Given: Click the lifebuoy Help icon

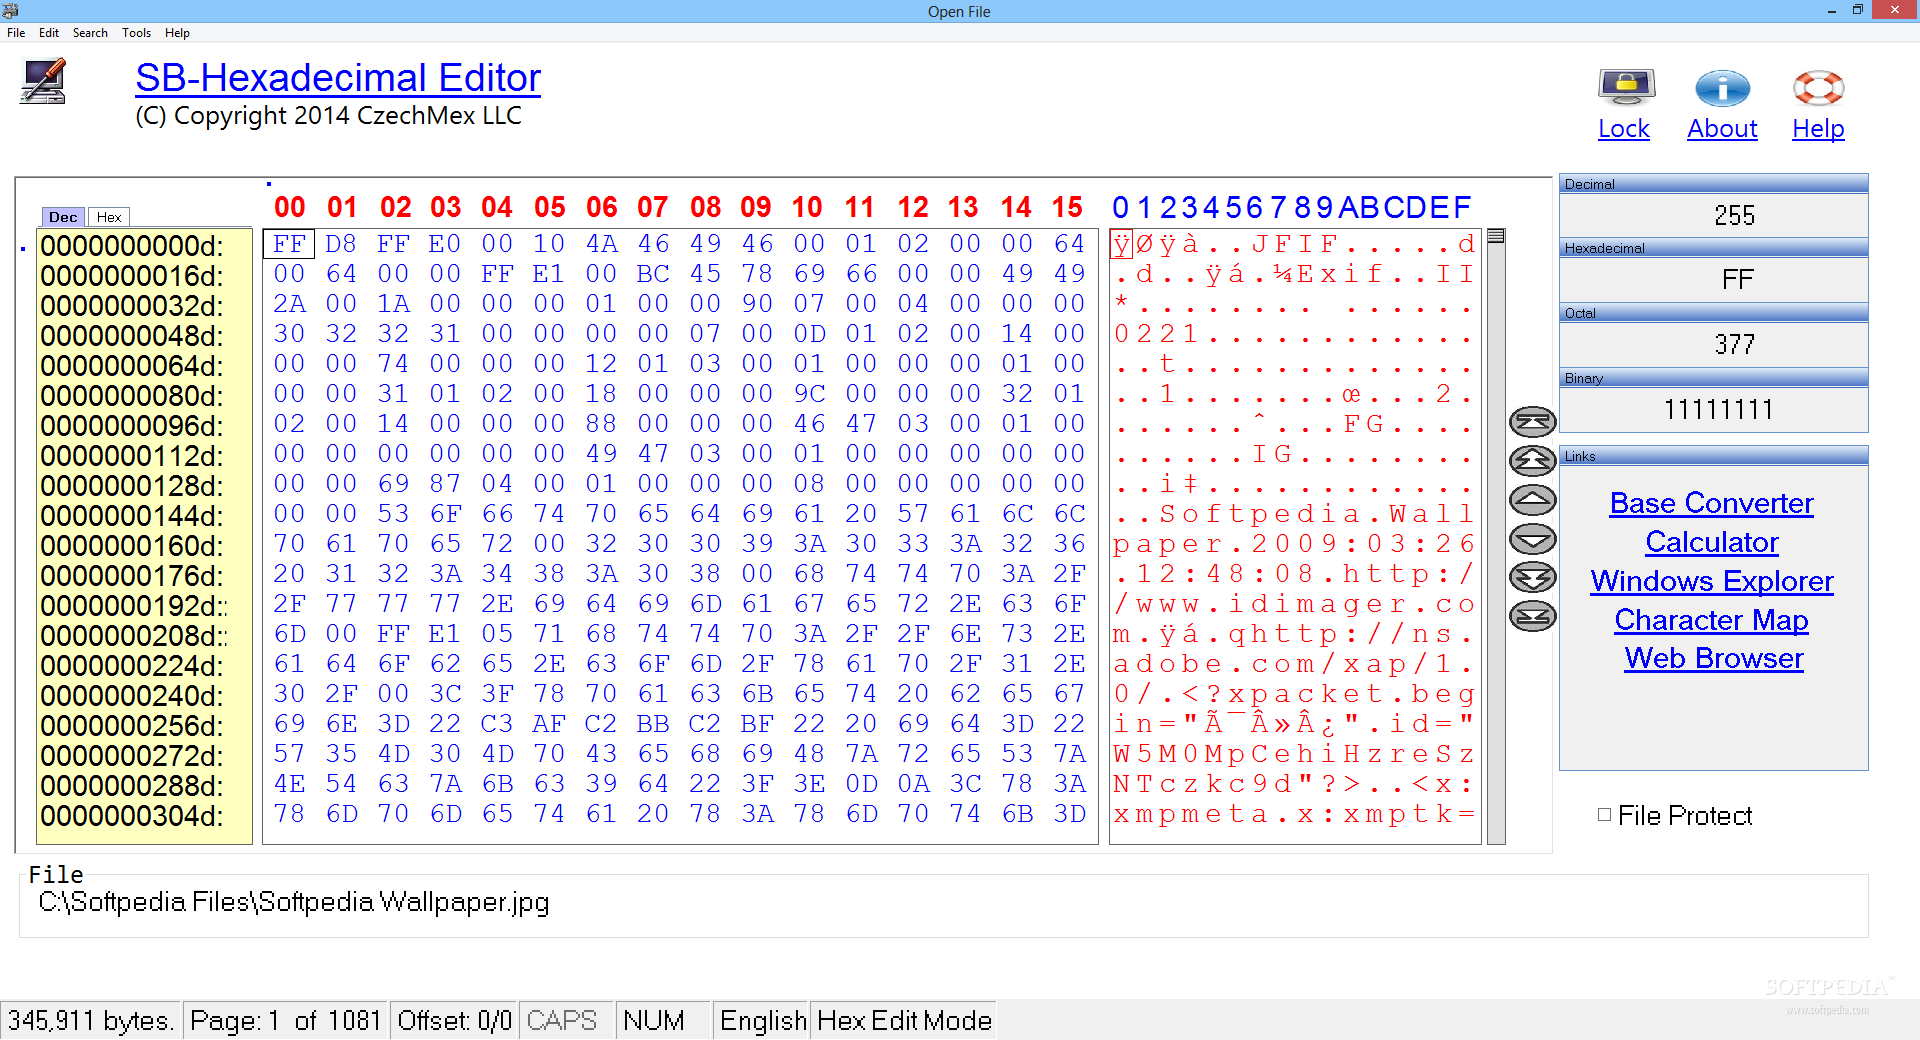Looking at the screenshot, I should pyautogui.click(x=1818, y=88).
